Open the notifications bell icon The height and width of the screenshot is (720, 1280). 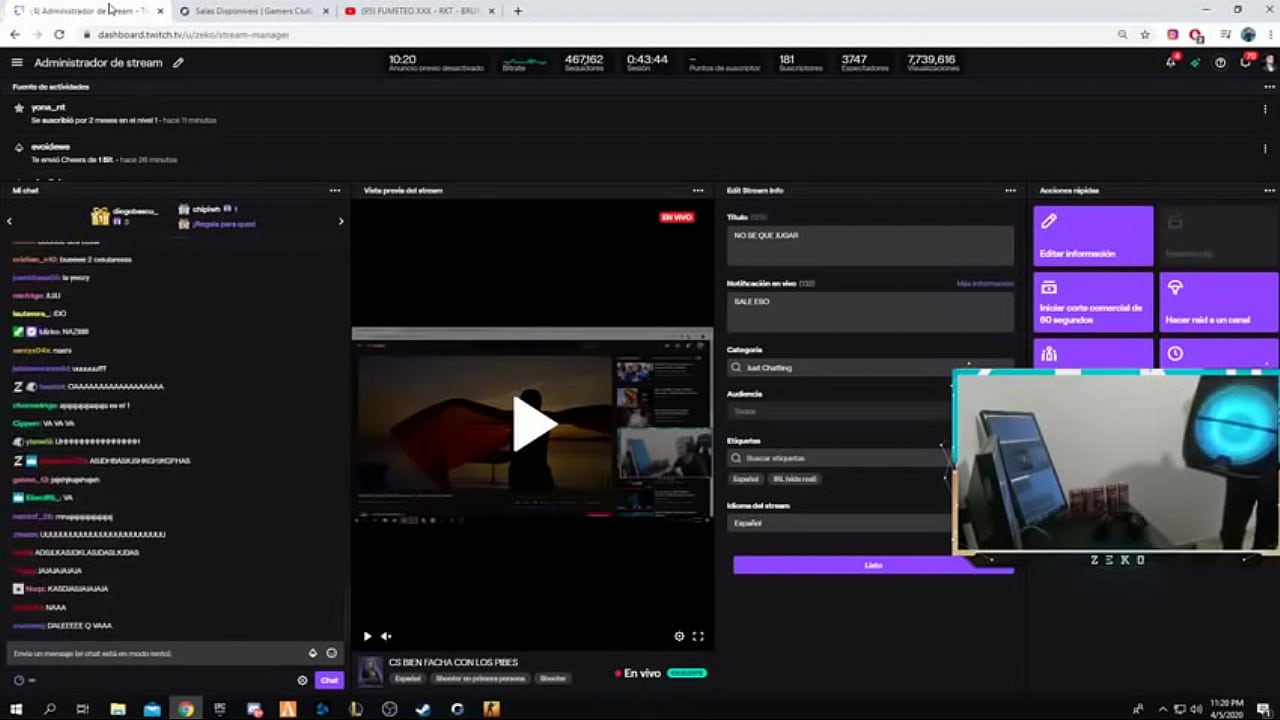click(x=1170, y=62)
